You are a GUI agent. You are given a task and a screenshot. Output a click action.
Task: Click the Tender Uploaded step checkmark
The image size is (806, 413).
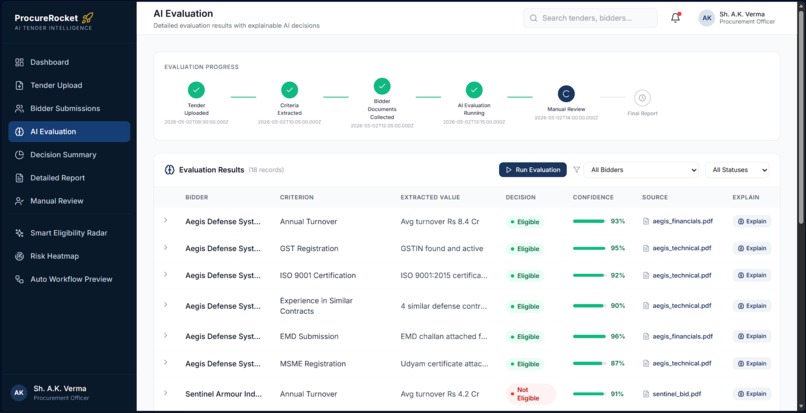pyautogui.click(x=196, y=90)
